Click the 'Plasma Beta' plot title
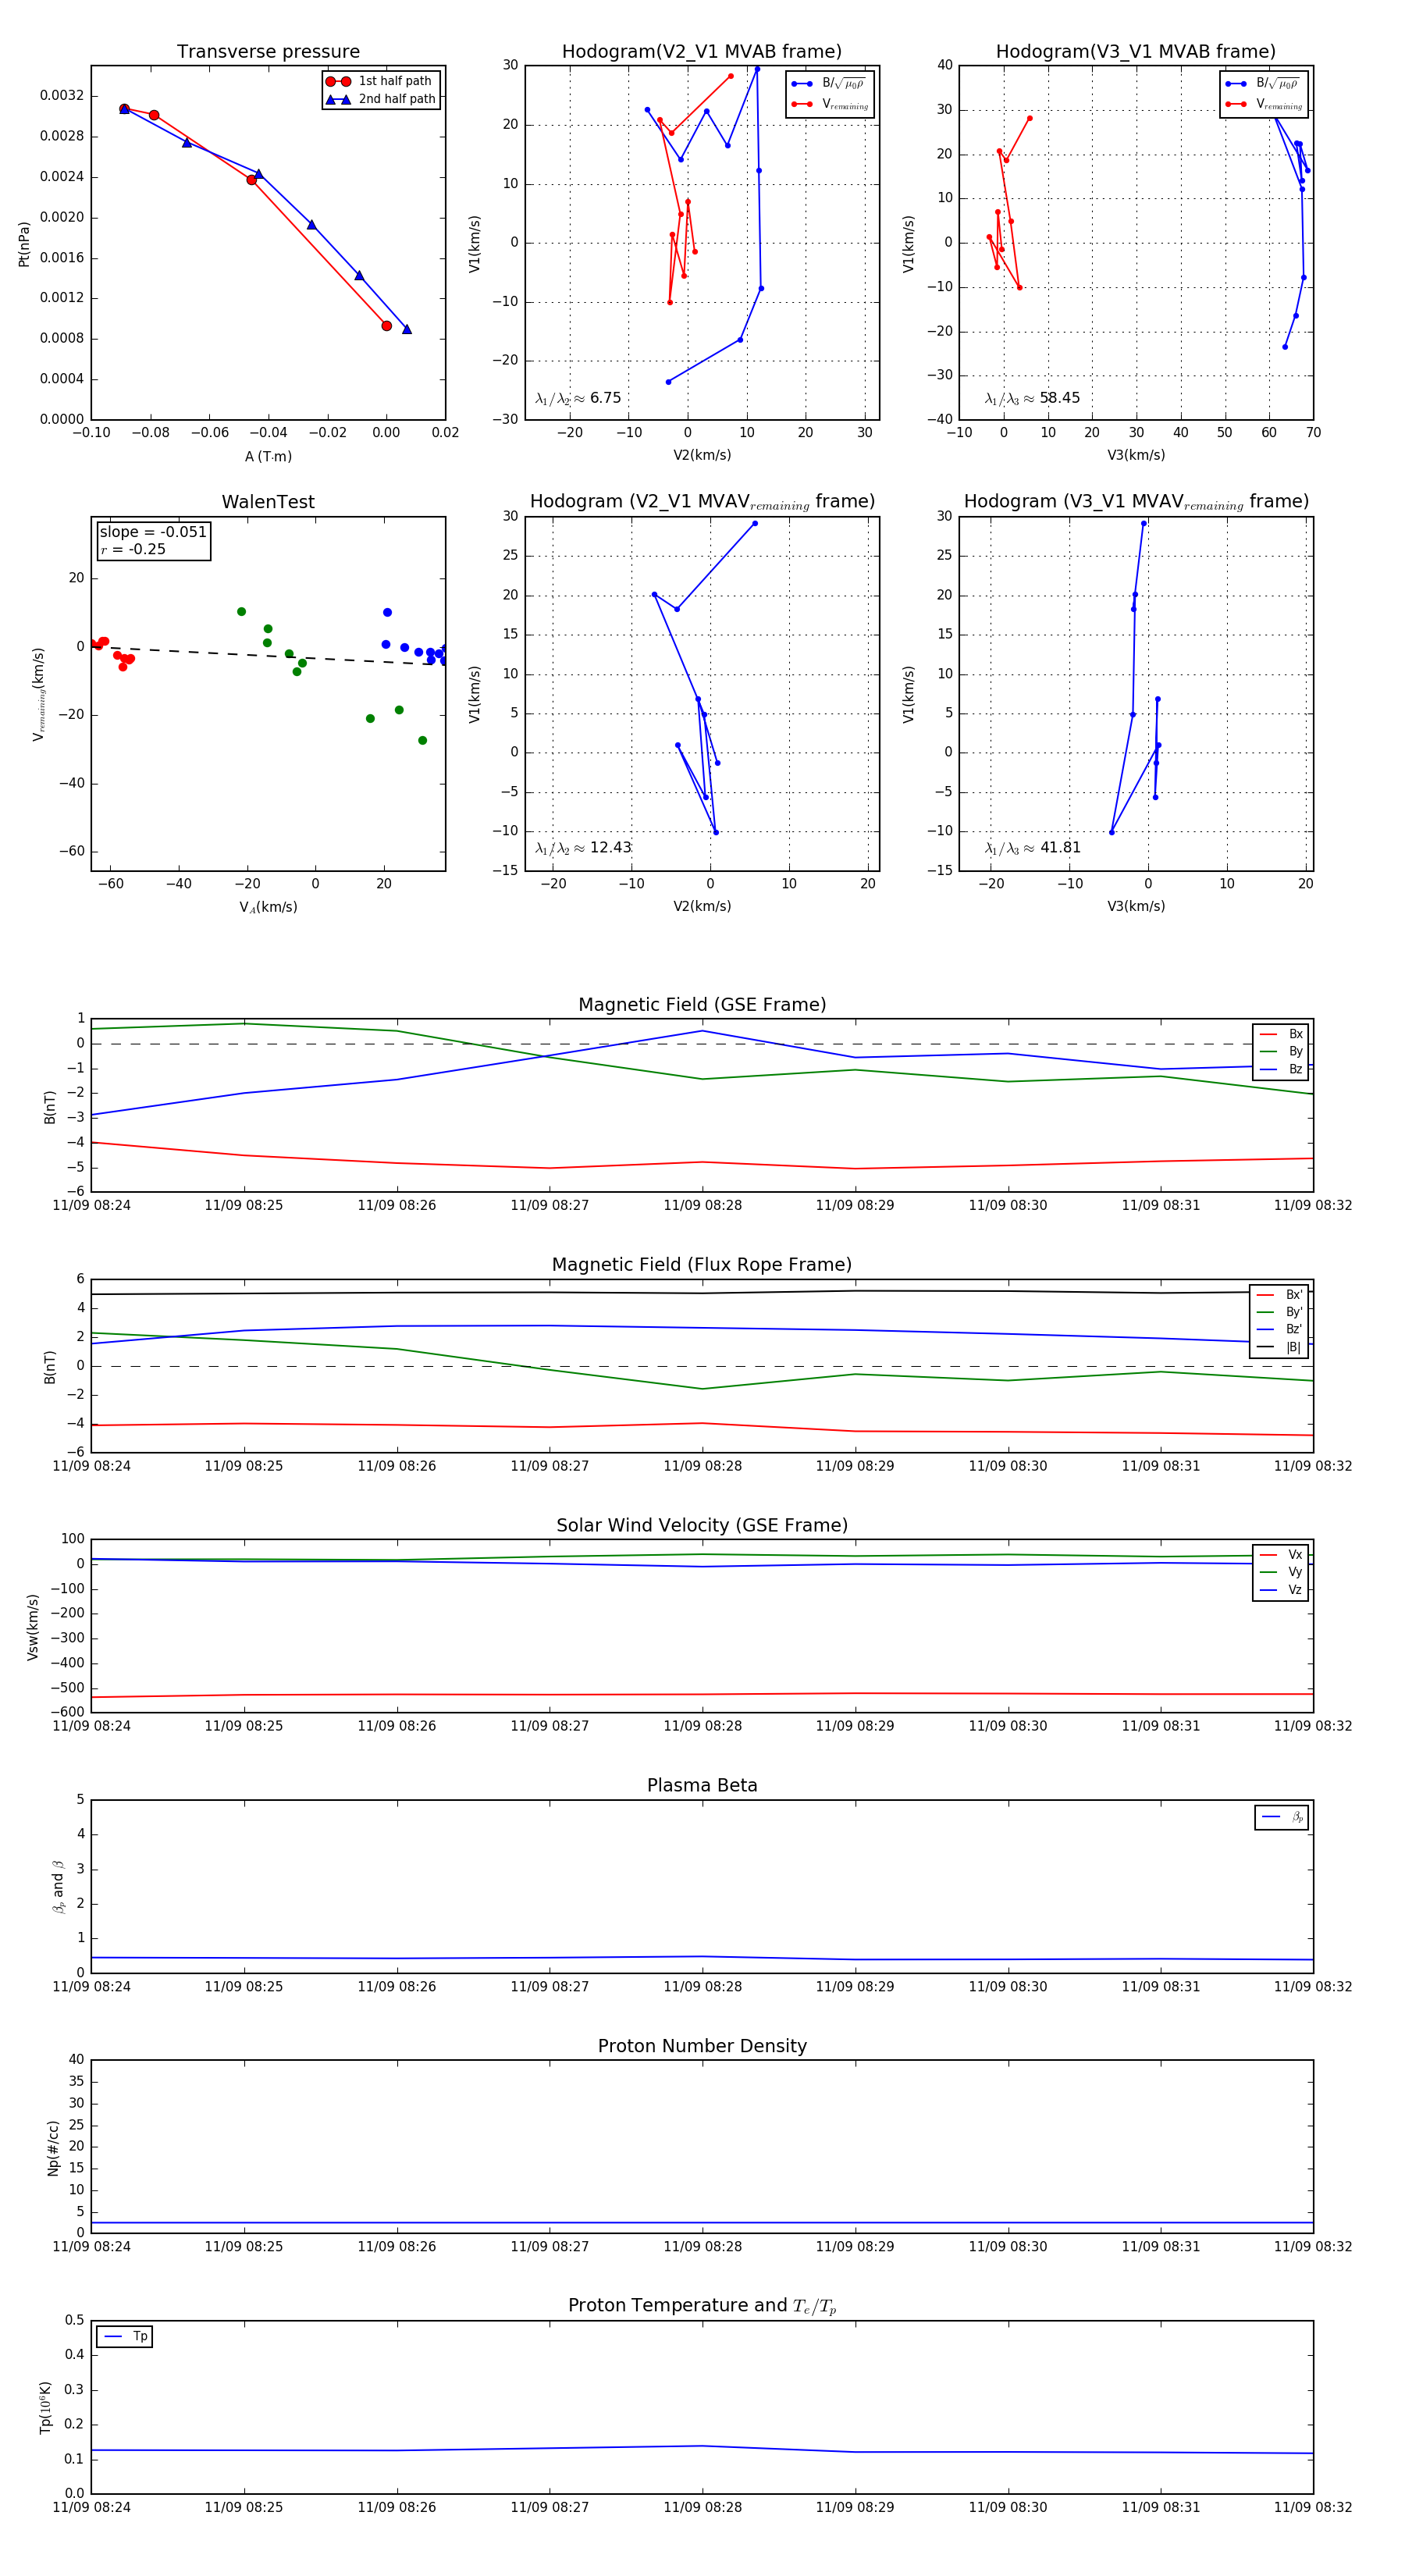The width and height of the screenshot is (1405, 2576). [702, 1786]
